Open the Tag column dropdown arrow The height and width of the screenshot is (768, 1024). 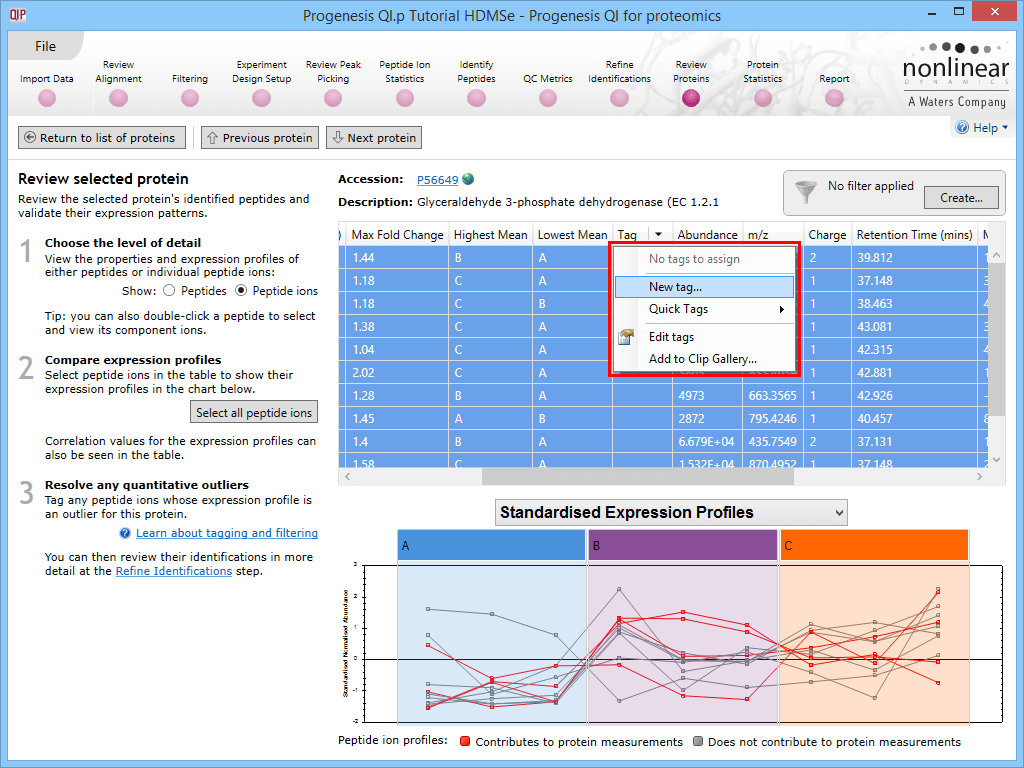pyautogui.click(x=658, y=234)
